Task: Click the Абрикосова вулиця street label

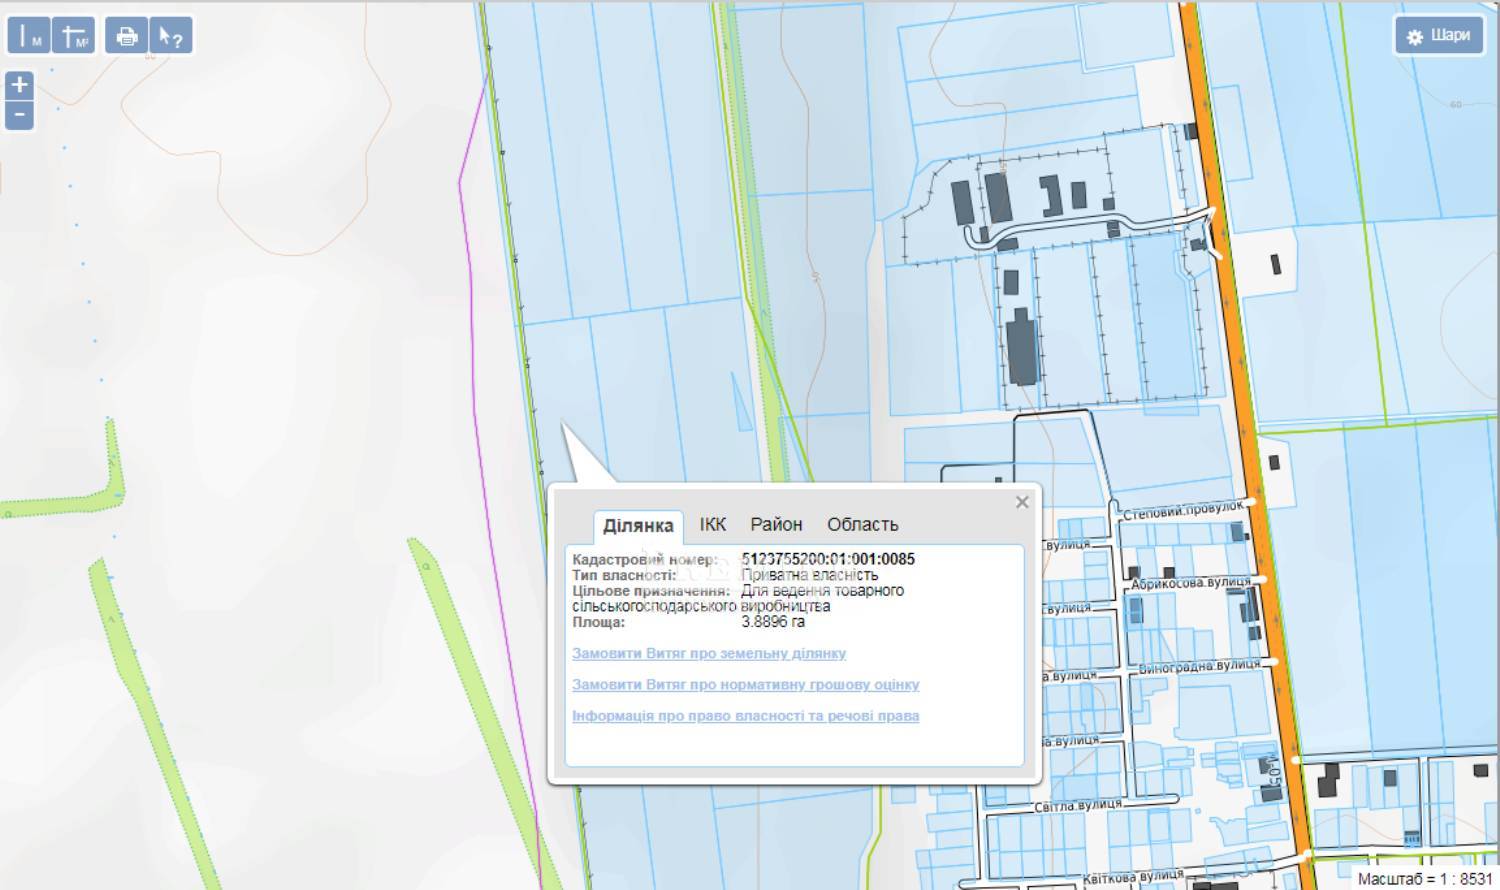Action: 1190,583
